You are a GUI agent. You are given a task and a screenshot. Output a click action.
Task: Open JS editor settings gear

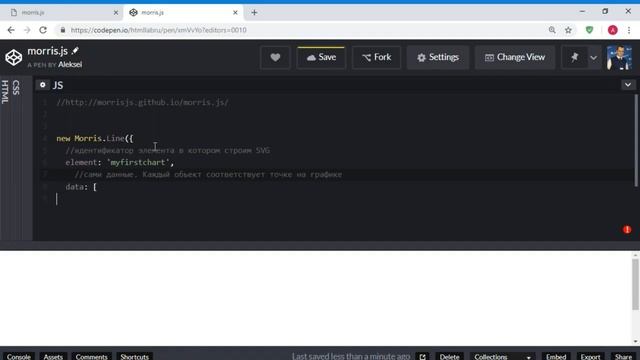point(42,85)
